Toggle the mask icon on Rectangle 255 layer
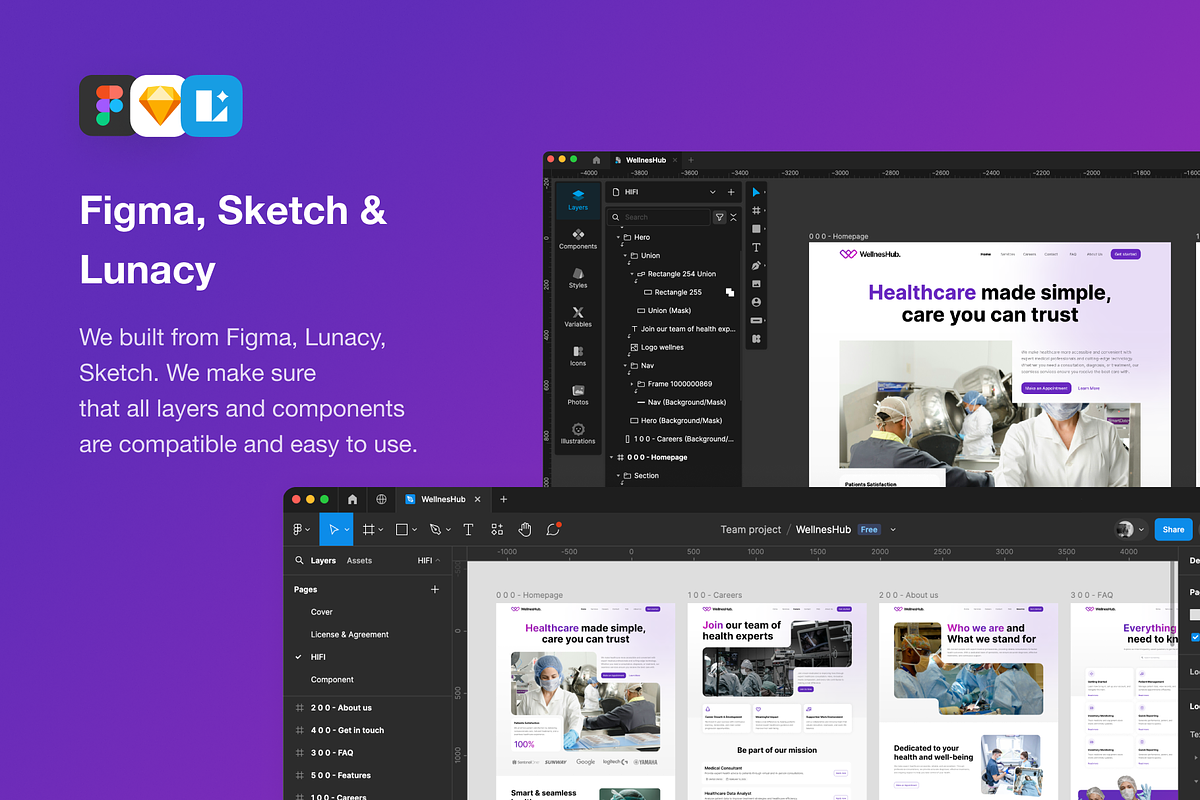 coord(730,292)
